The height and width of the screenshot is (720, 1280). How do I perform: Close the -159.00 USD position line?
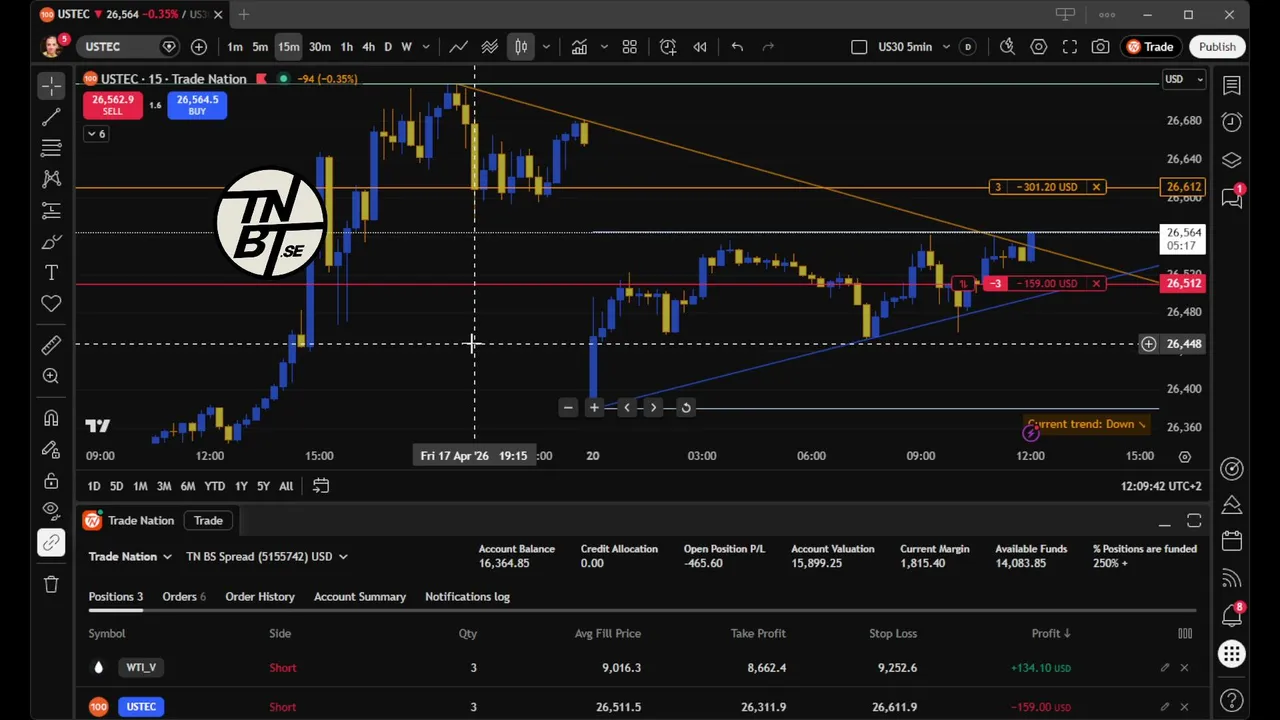1096,284
